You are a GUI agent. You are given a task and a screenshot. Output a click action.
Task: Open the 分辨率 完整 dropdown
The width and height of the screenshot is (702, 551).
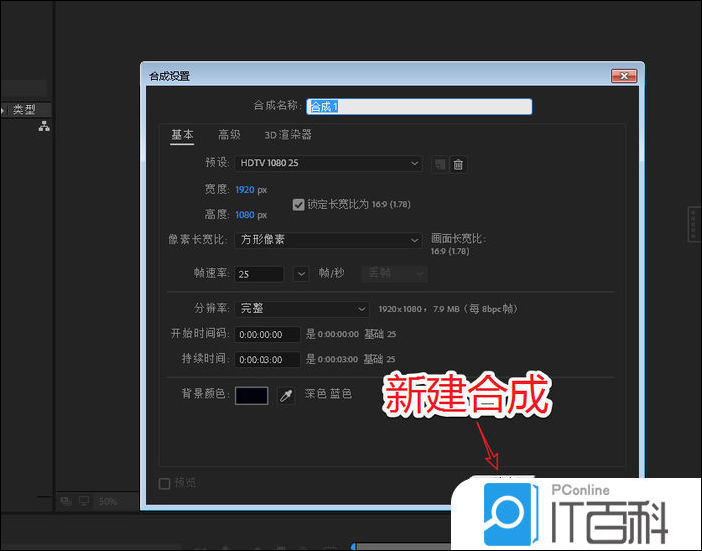click(x=302, y=308)
